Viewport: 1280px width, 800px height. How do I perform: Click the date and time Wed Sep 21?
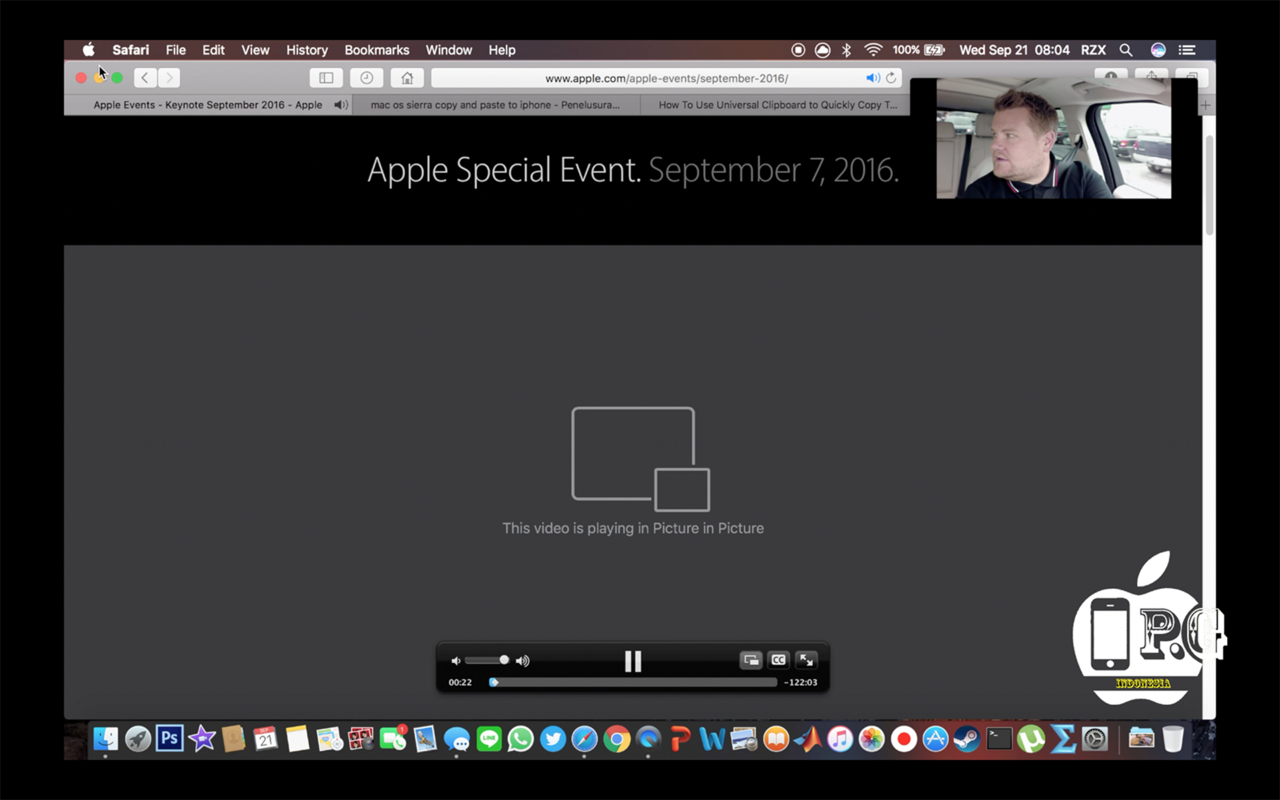click(1014, 50)
